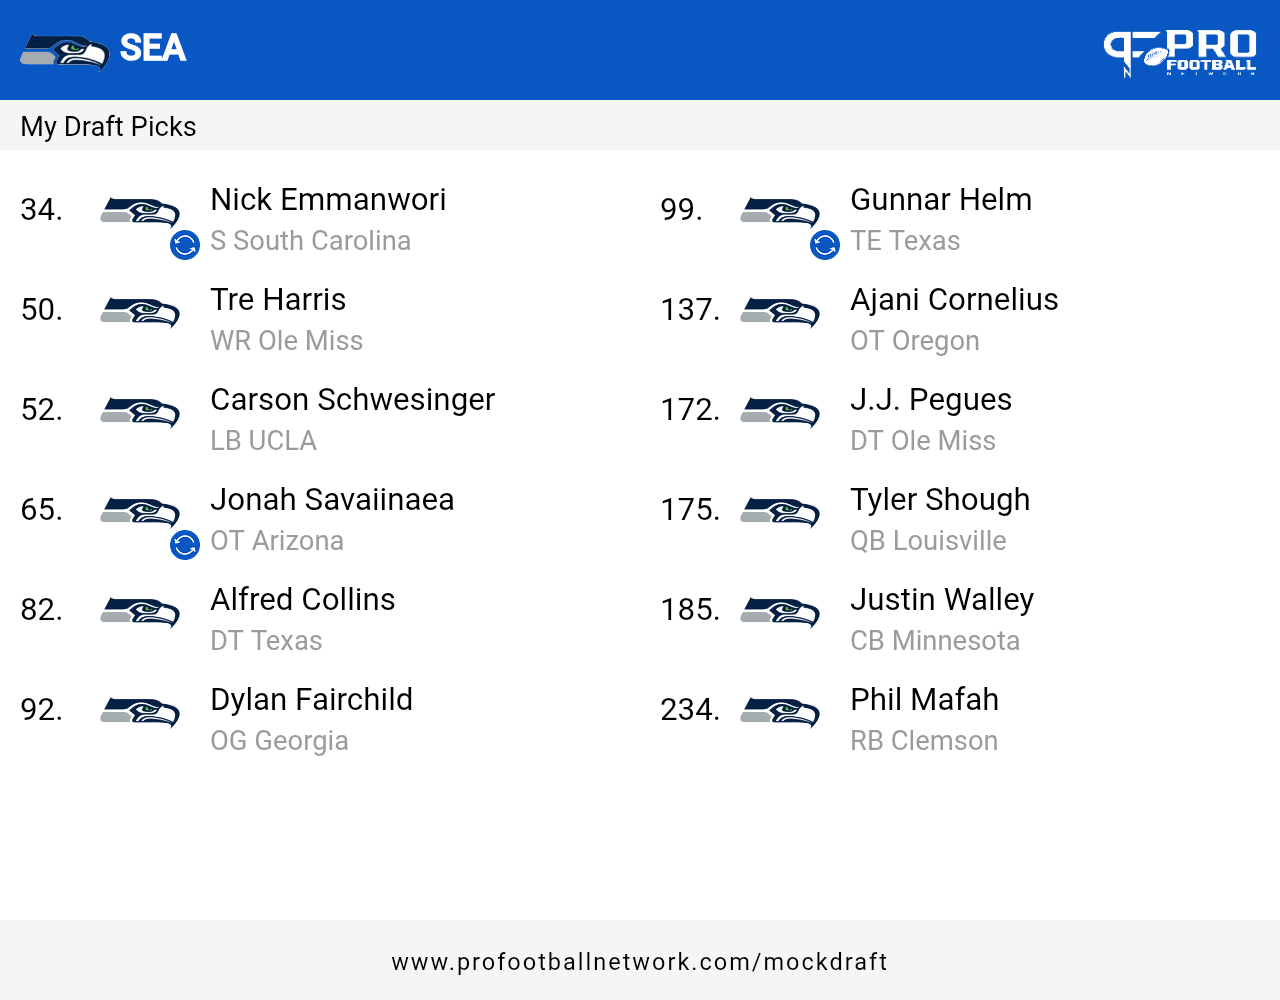Click the My Draft Picks heading
The width and height of the screenshot is (1280, 1000).
[x=108, y=127]
